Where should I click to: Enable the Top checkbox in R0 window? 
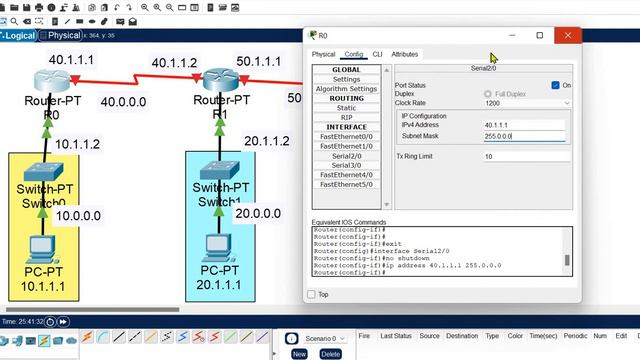point(311,294)
